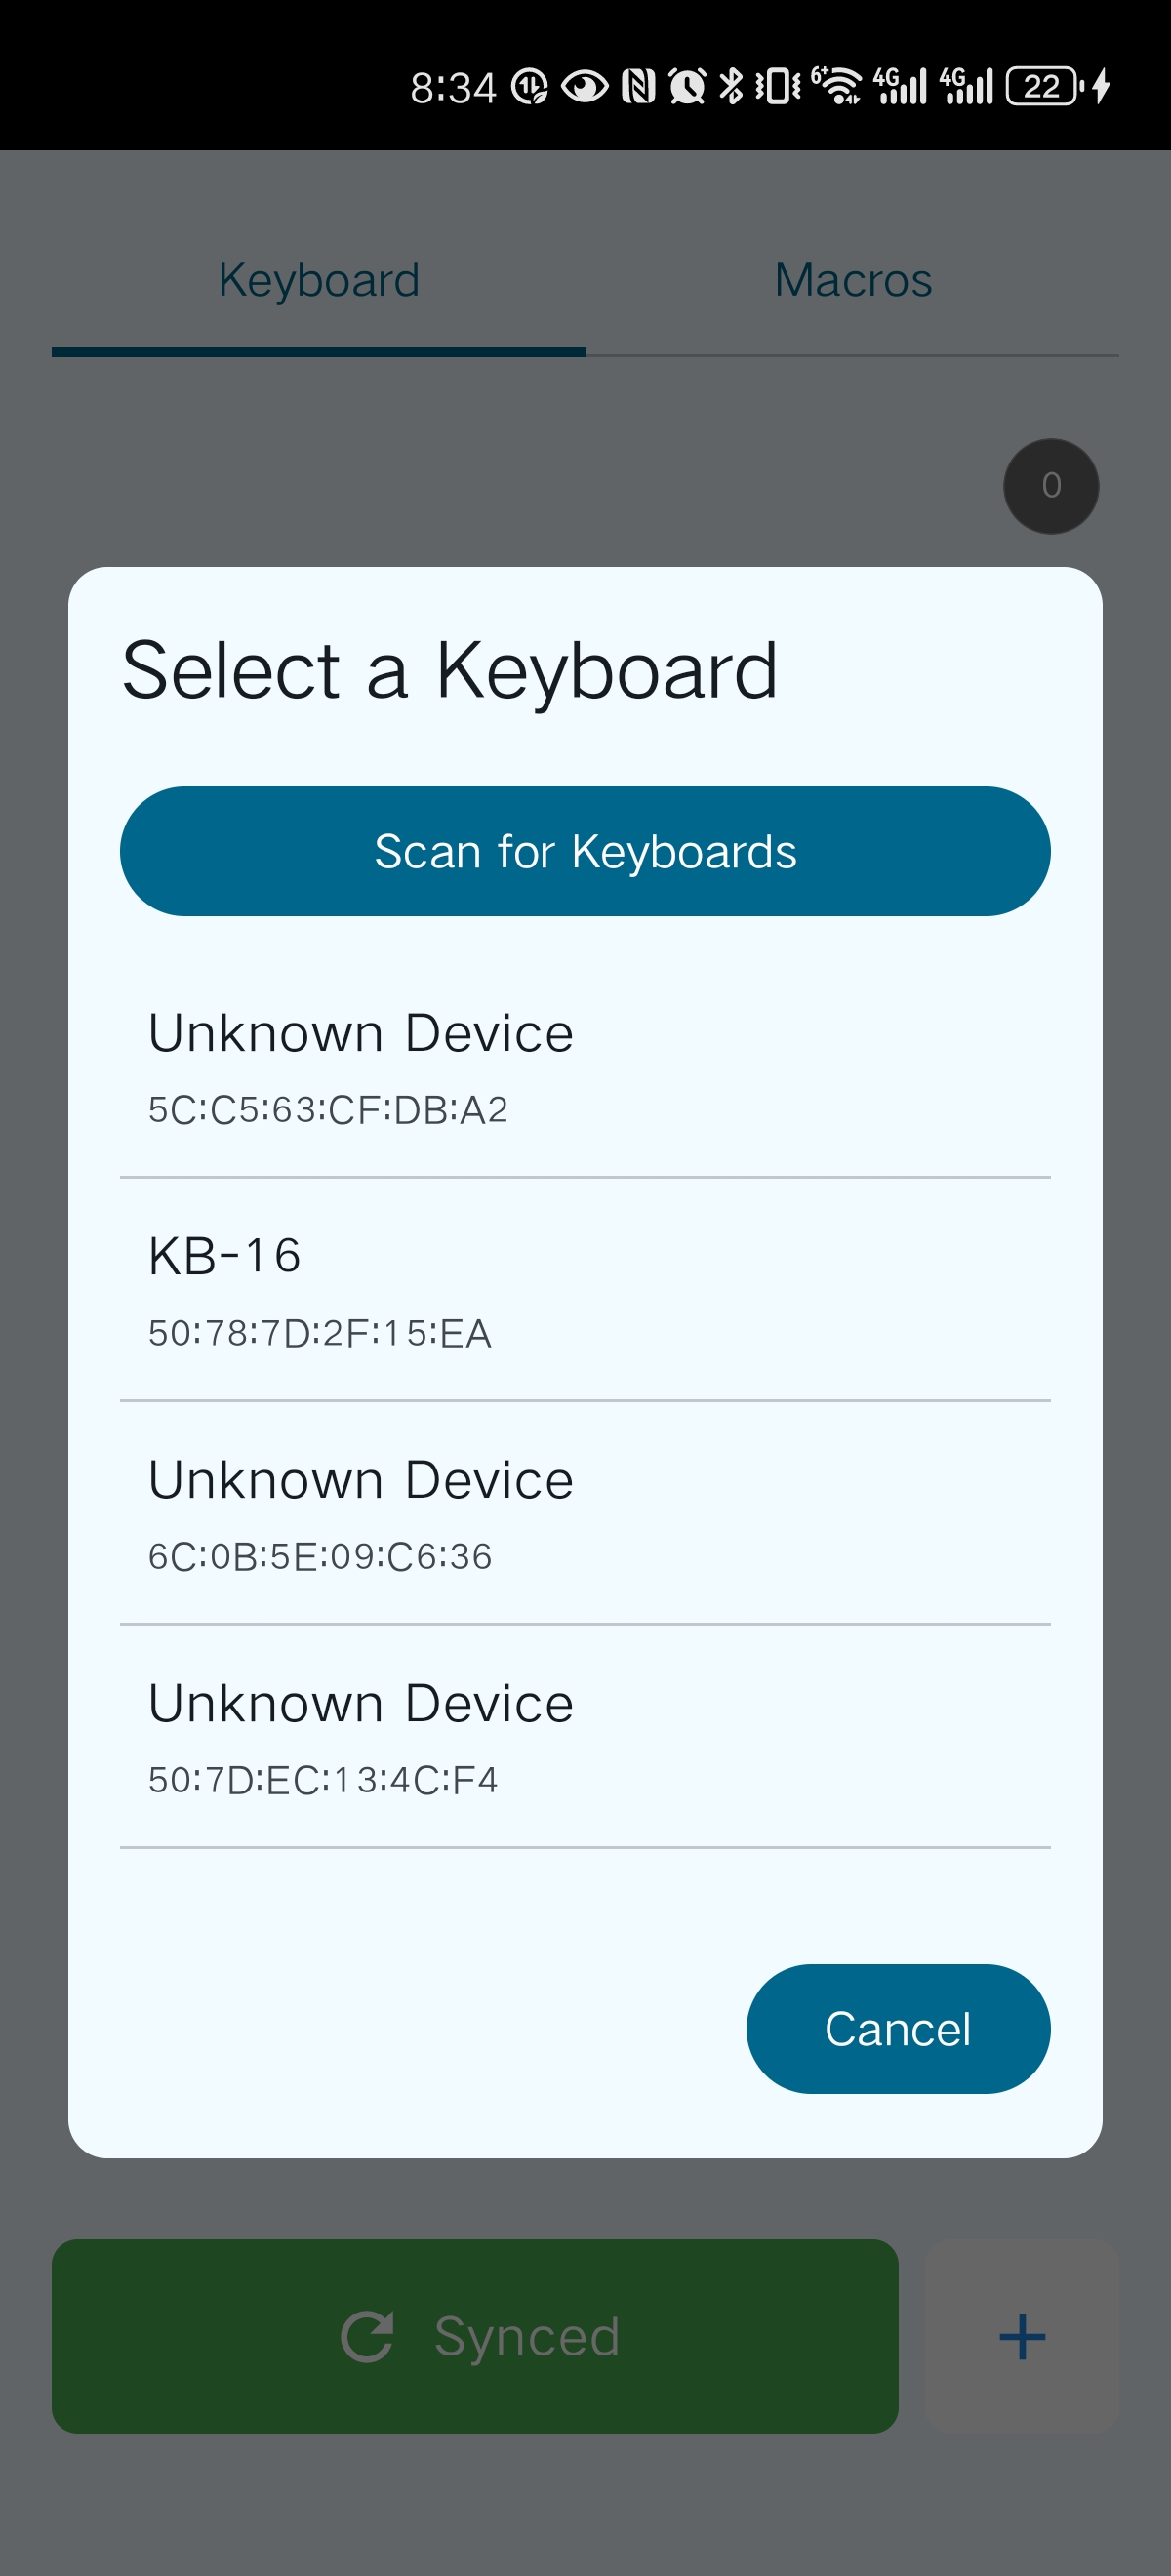The width and height of the screenshot is (1171, 2576).
Task: Tap the Wi-Fi status bar icon
Action: (838, 86)
